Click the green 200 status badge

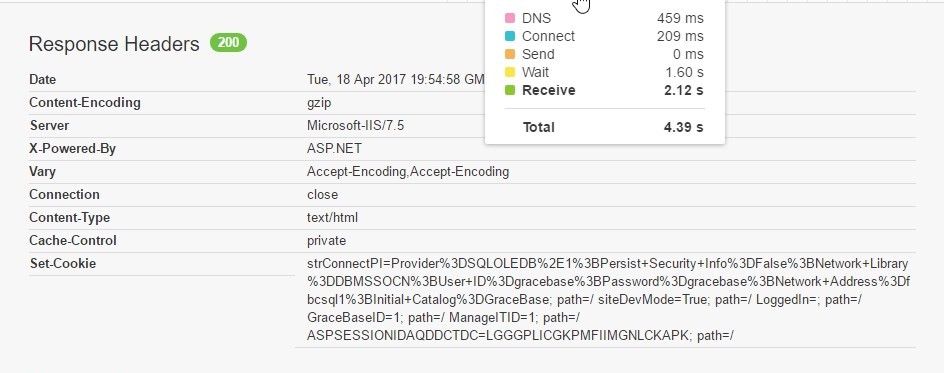(228, 42)
